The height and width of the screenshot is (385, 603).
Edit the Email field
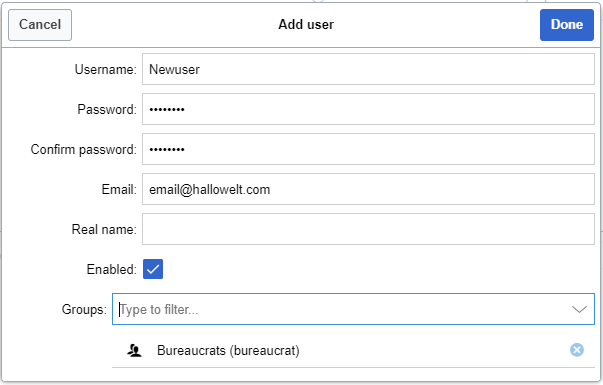tap(368, 189)
